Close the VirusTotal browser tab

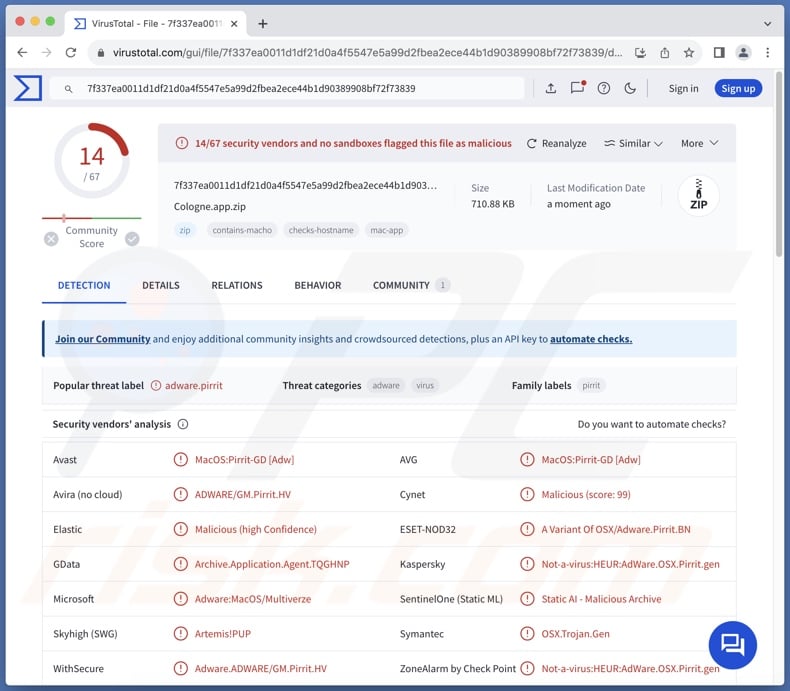tap(234, 24)
